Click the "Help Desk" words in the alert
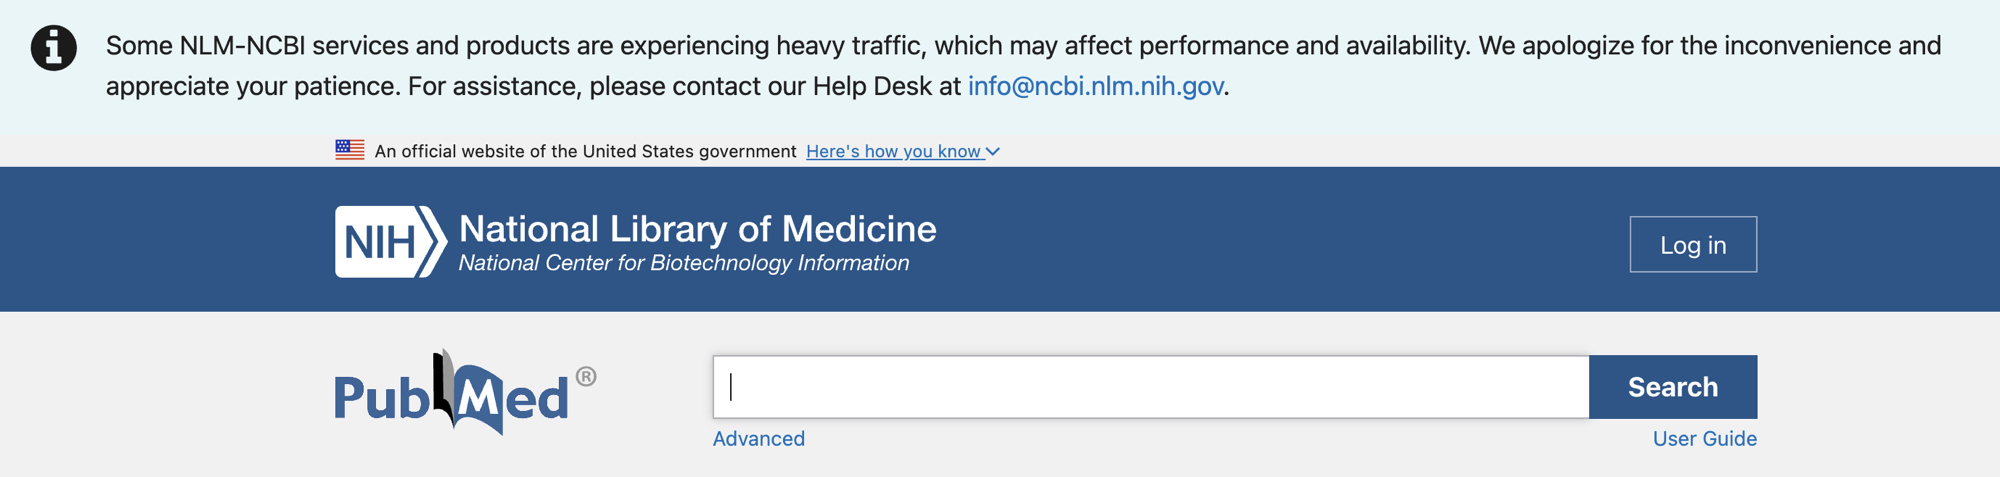Image resolution: width=2000 pixels, height=477 pixels. (872, 86)
